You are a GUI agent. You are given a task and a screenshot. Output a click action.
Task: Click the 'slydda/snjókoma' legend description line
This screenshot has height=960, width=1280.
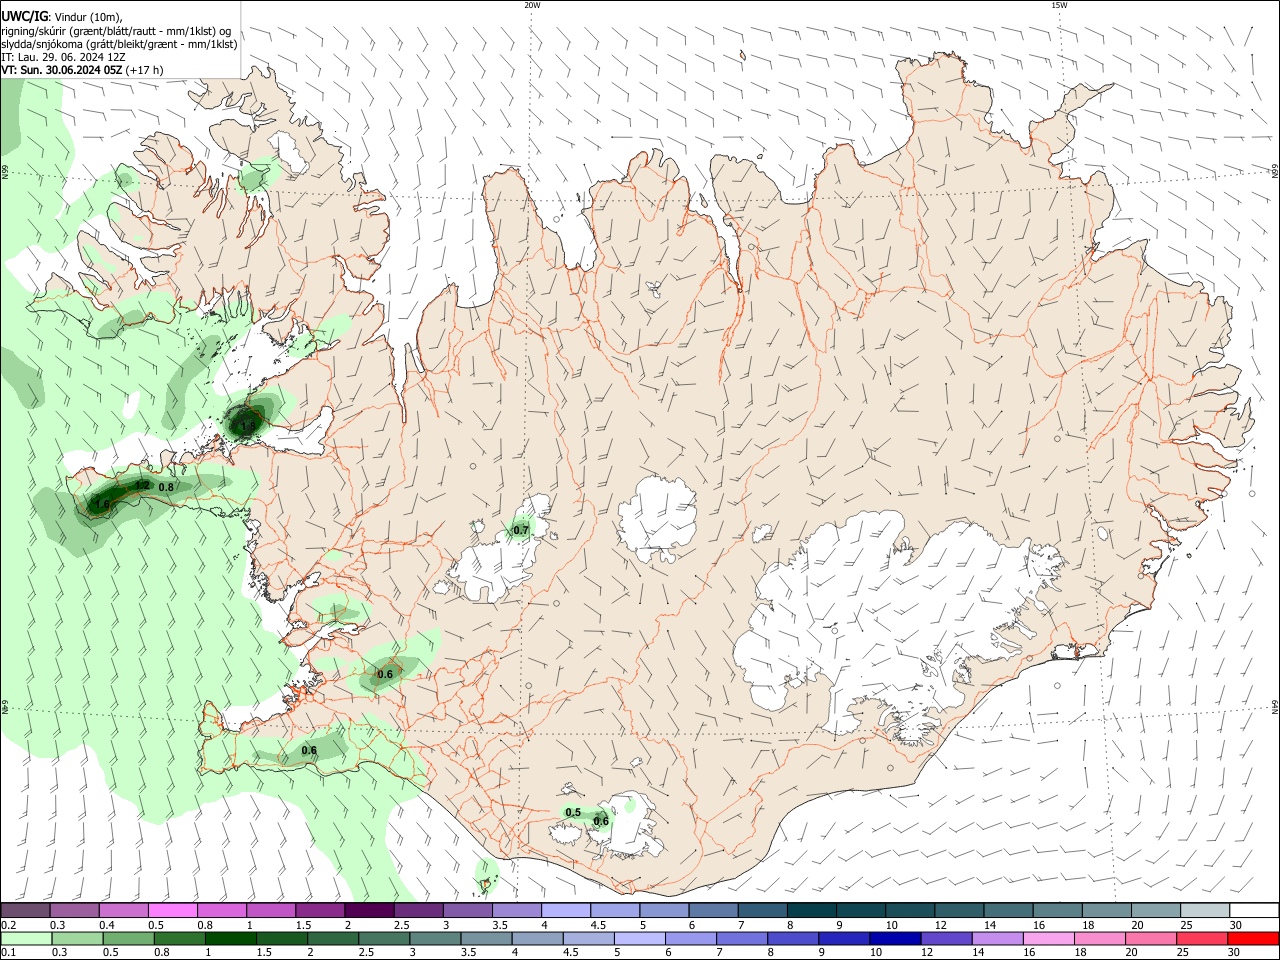click(119, 44)
